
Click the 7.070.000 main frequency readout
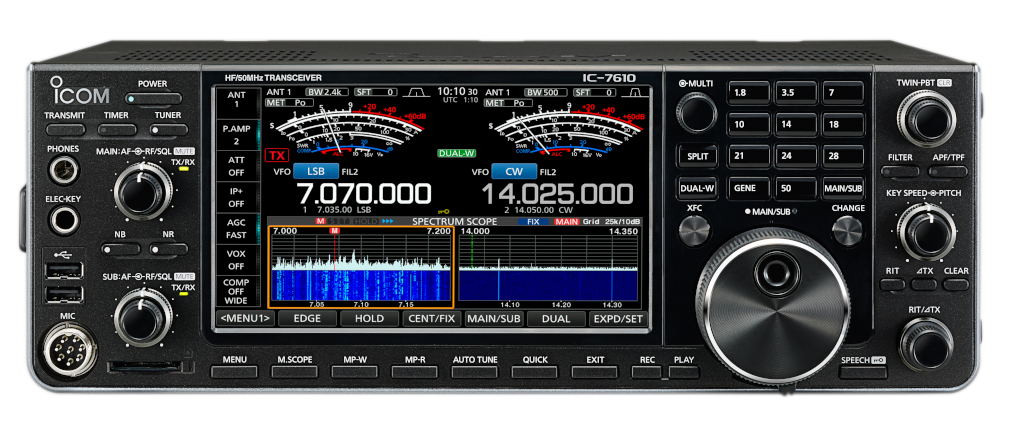pos(363,194)
